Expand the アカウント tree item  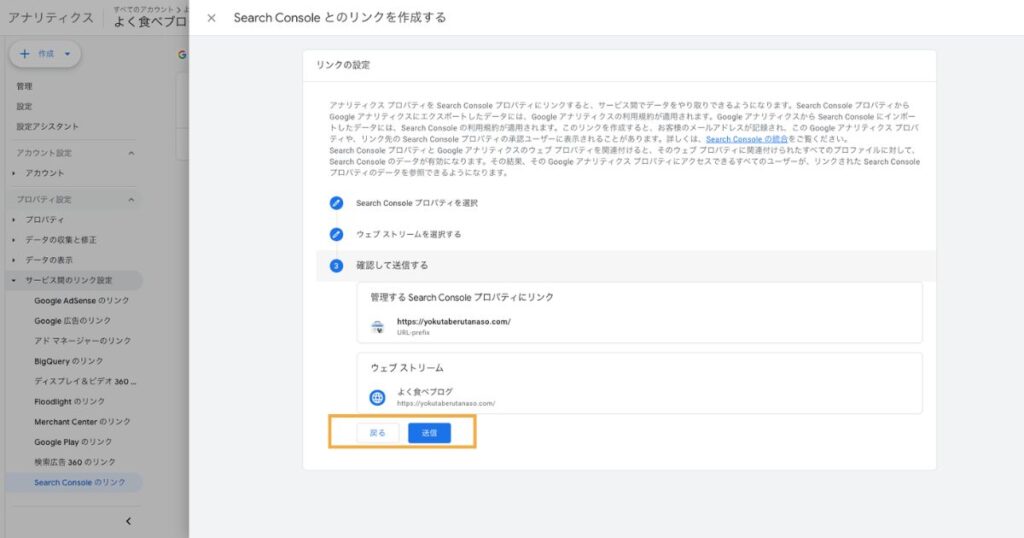point(44,173)
